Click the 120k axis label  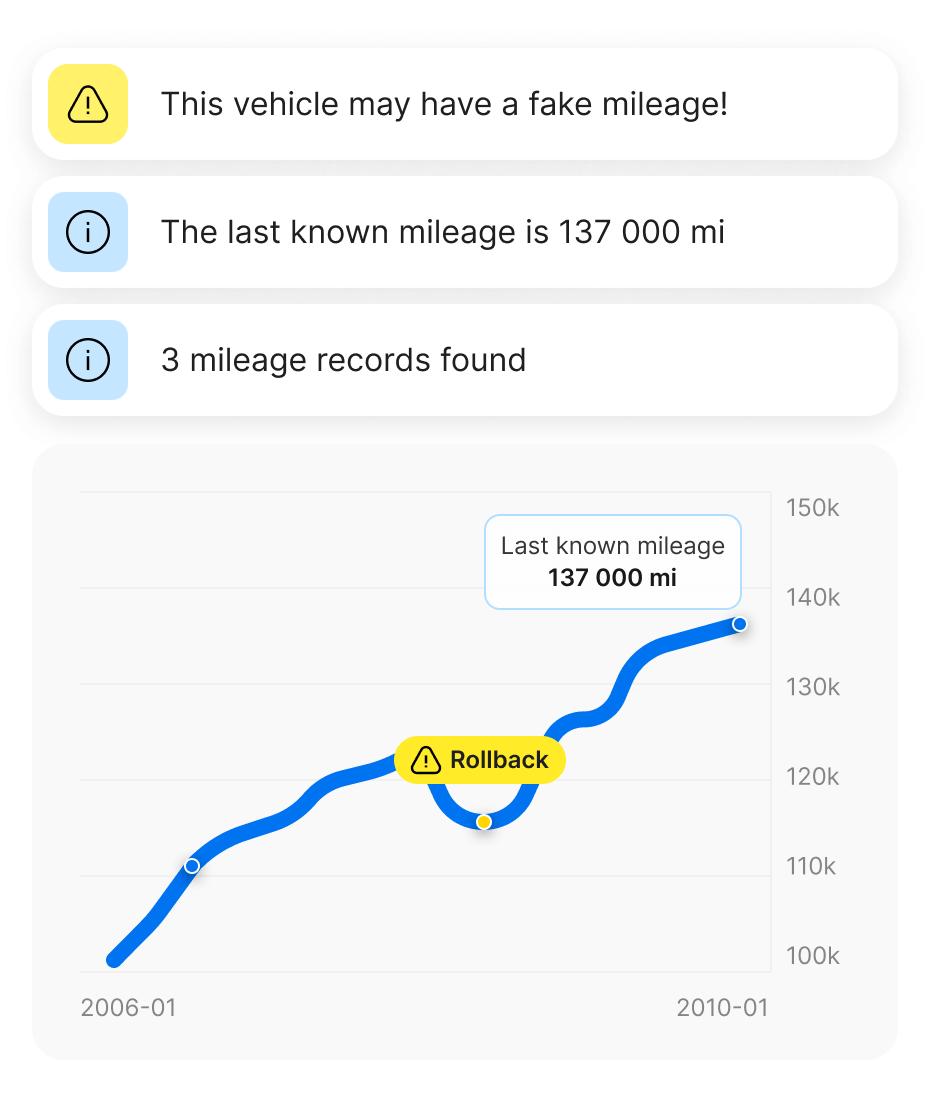pos(812,777)
